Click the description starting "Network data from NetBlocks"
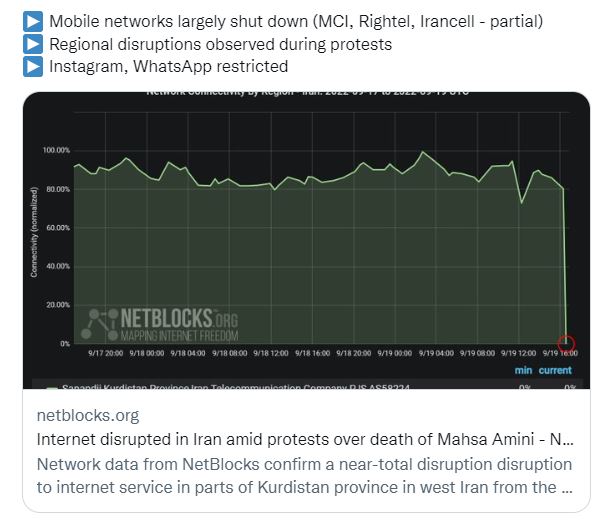Viewport: 608px width, 522px height. coord(305,476)
